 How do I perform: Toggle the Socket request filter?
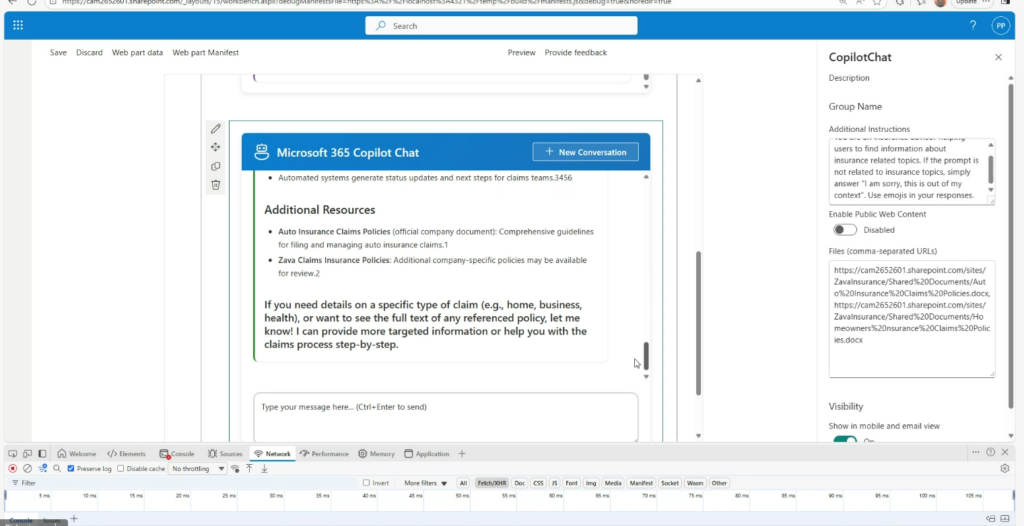click(x=670, y=483)
